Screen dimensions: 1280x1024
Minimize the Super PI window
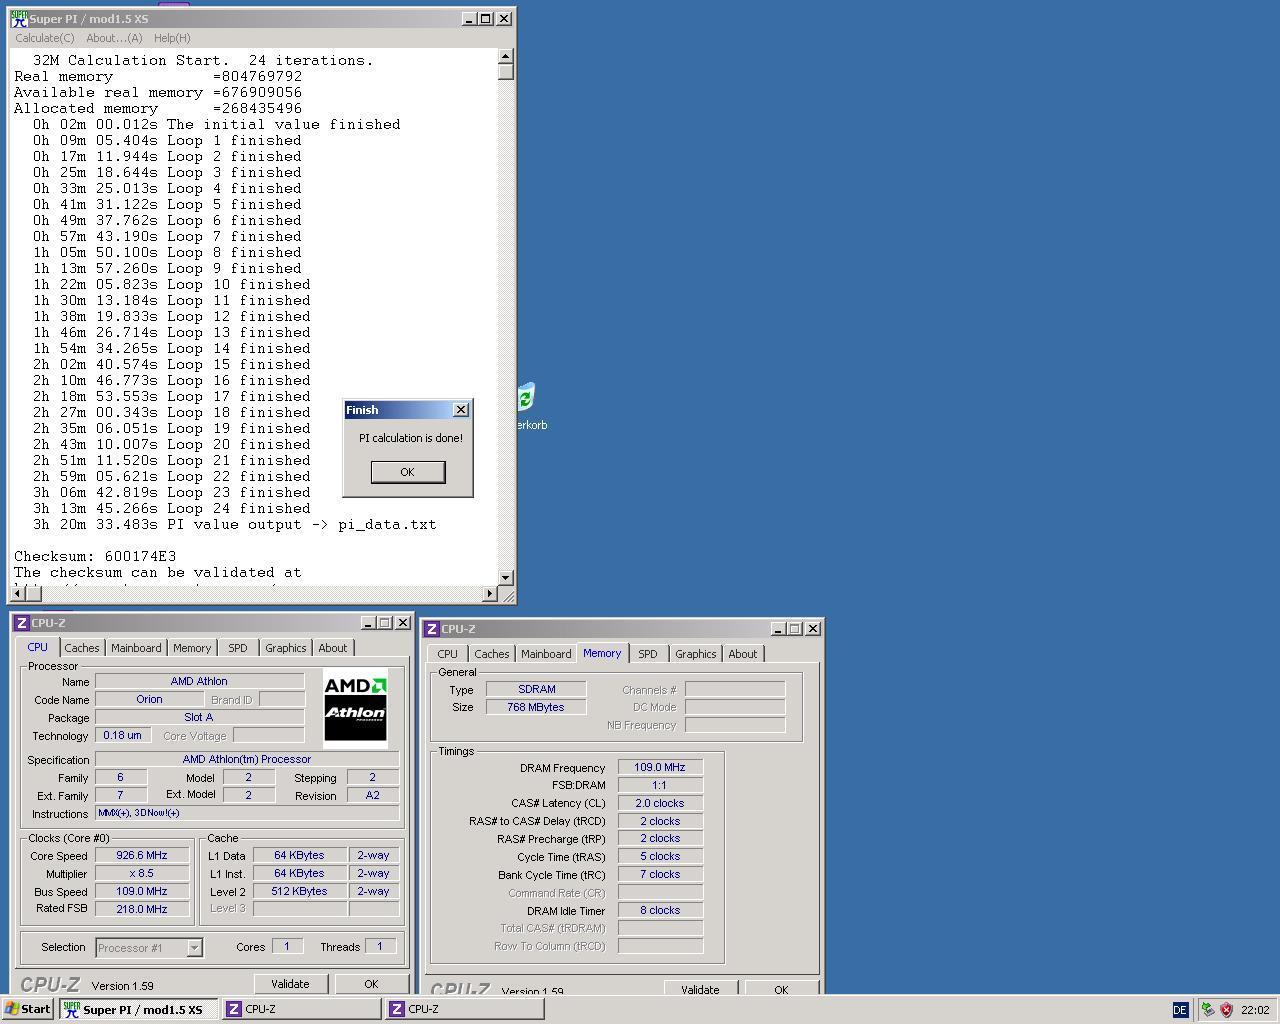(x=469, y=18)
